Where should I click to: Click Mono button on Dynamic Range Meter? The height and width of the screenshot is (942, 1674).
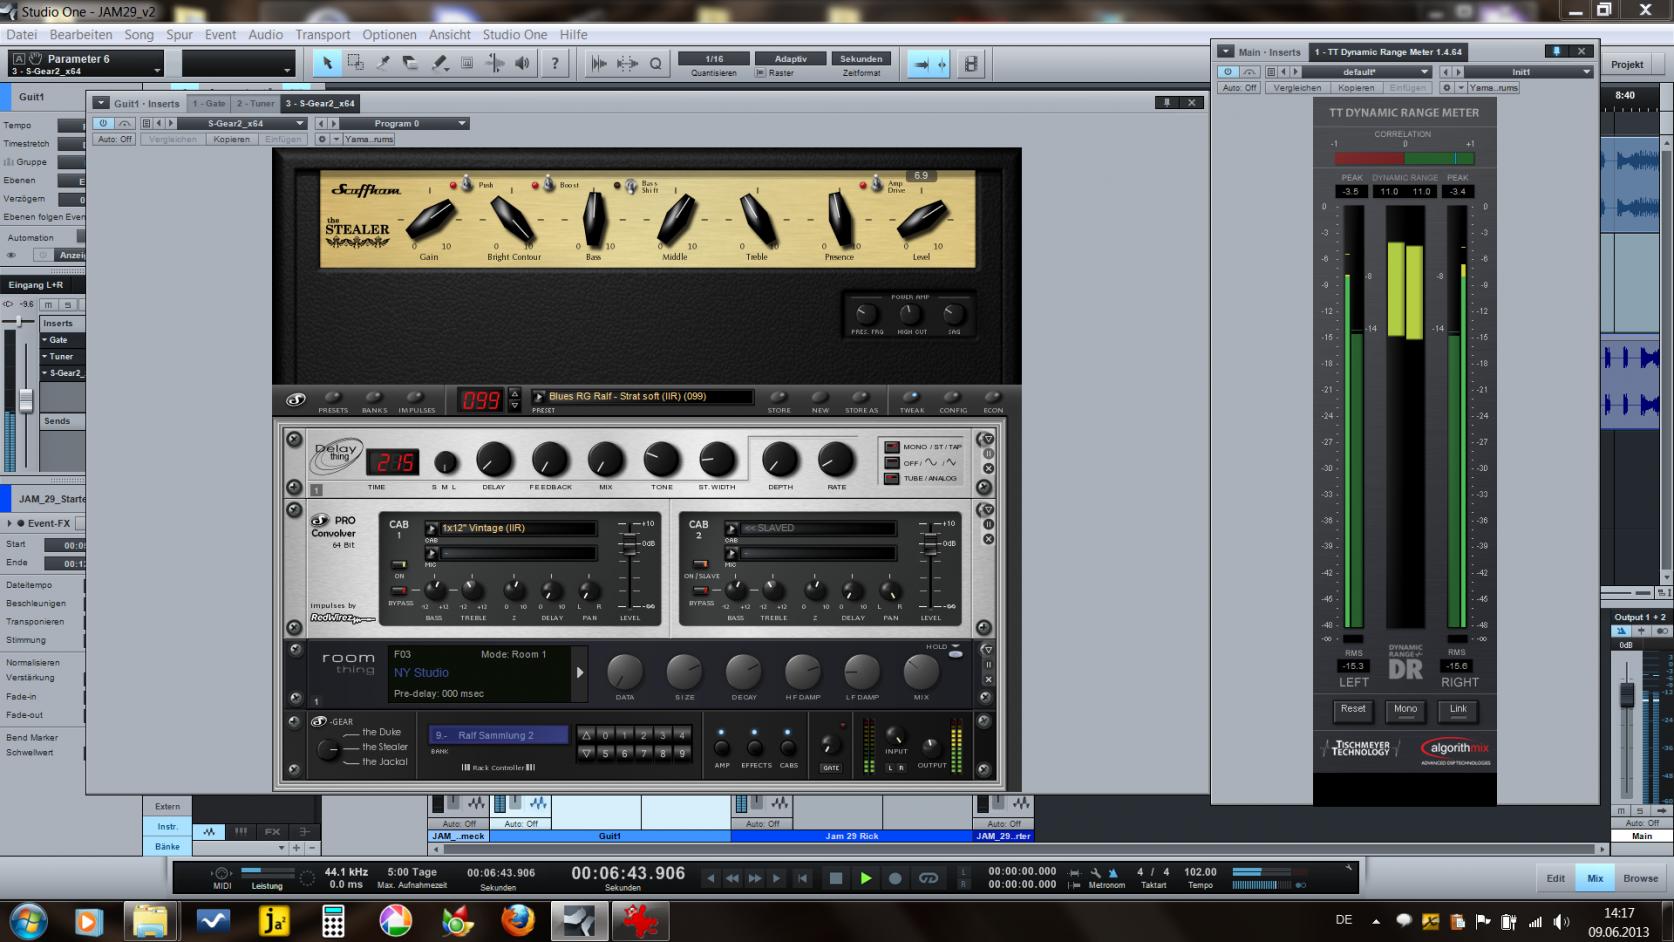click(1405, 709)
